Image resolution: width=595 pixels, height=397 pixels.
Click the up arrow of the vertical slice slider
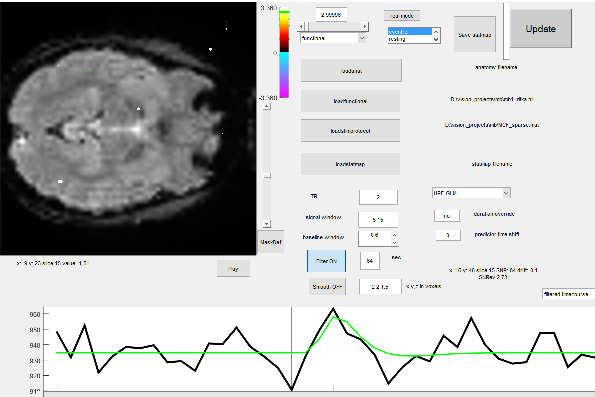point(267,107)
